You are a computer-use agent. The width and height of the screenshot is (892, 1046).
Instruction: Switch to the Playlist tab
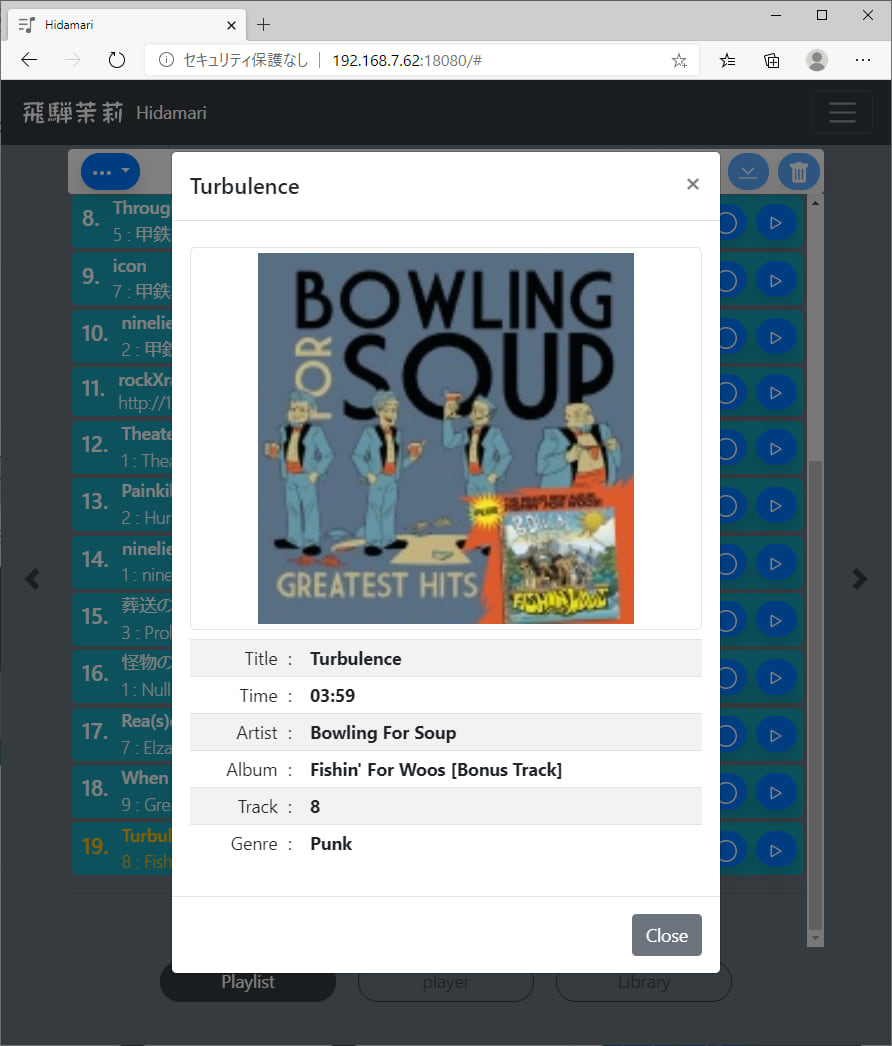(x=248, y=982)
